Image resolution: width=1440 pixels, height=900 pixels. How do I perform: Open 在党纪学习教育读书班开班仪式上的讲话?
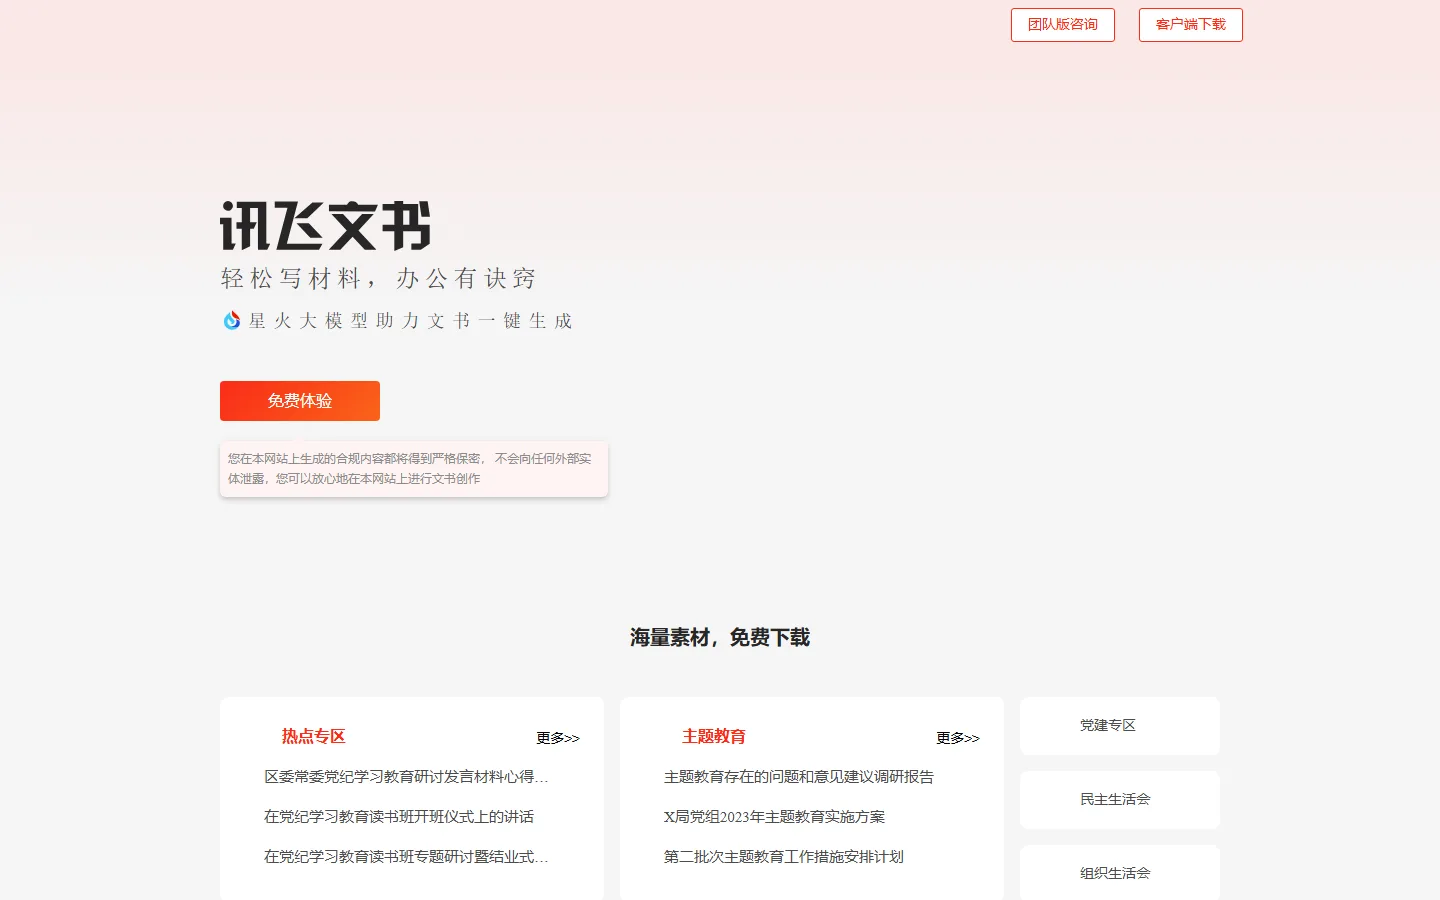[x=399, y=817]
